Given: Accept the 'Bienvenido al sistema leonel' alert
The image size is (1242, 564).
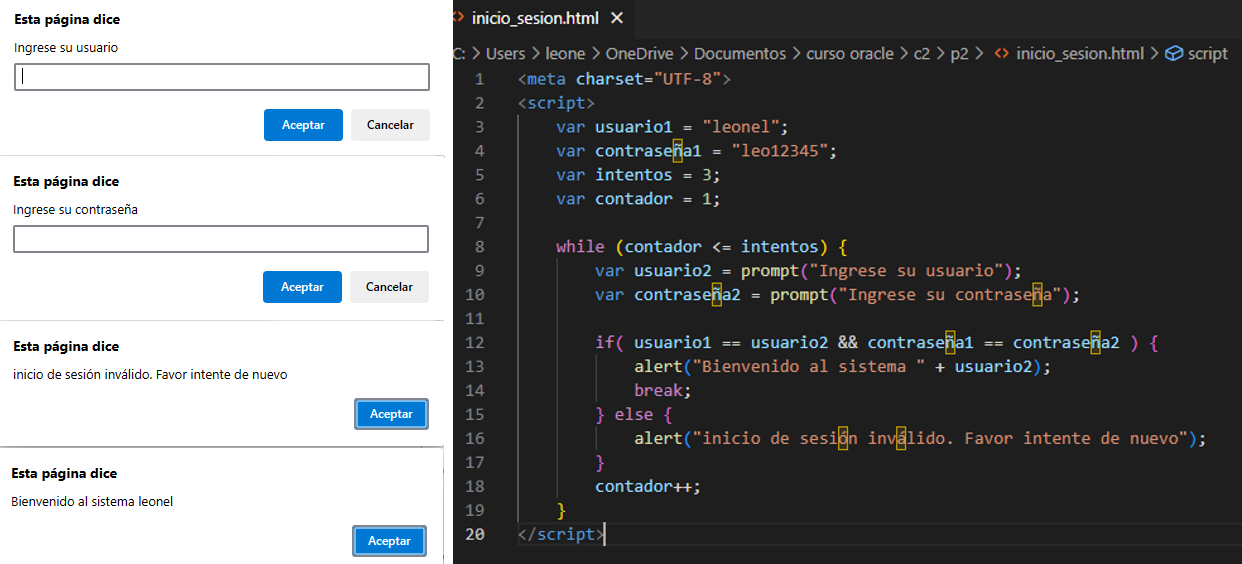Looking at the screenshot, I should (x=389, y=541).
